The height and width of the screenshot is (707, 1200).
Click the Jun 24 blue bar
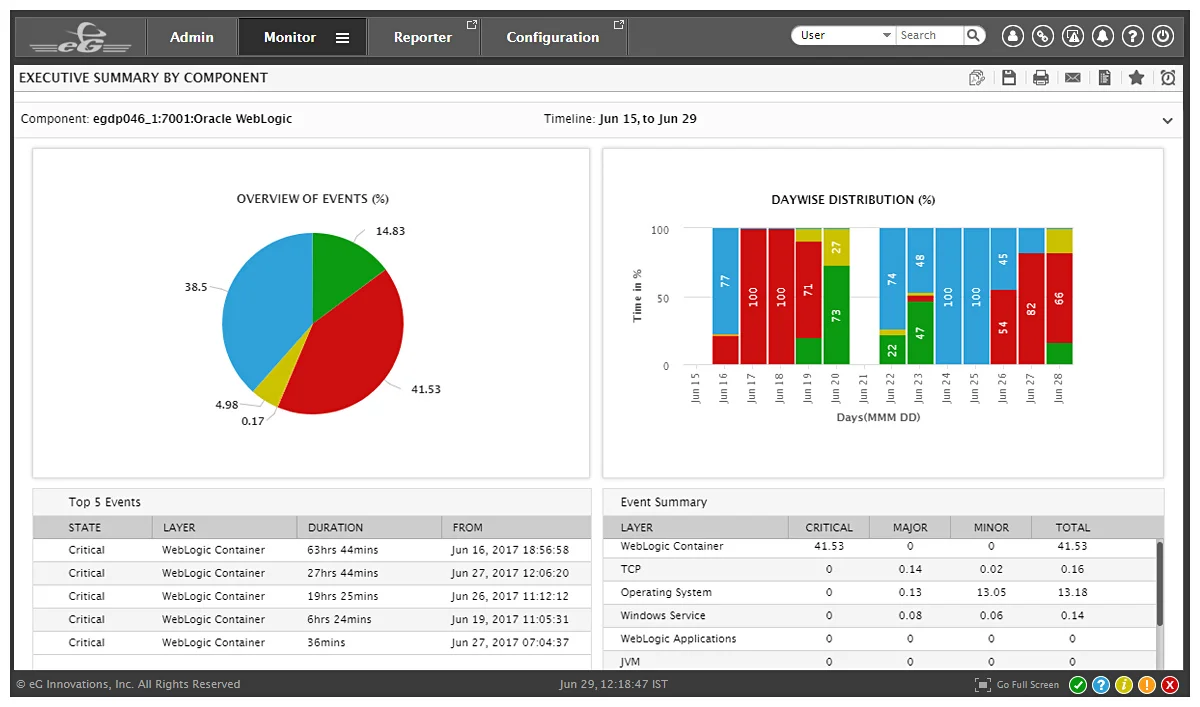948,296
